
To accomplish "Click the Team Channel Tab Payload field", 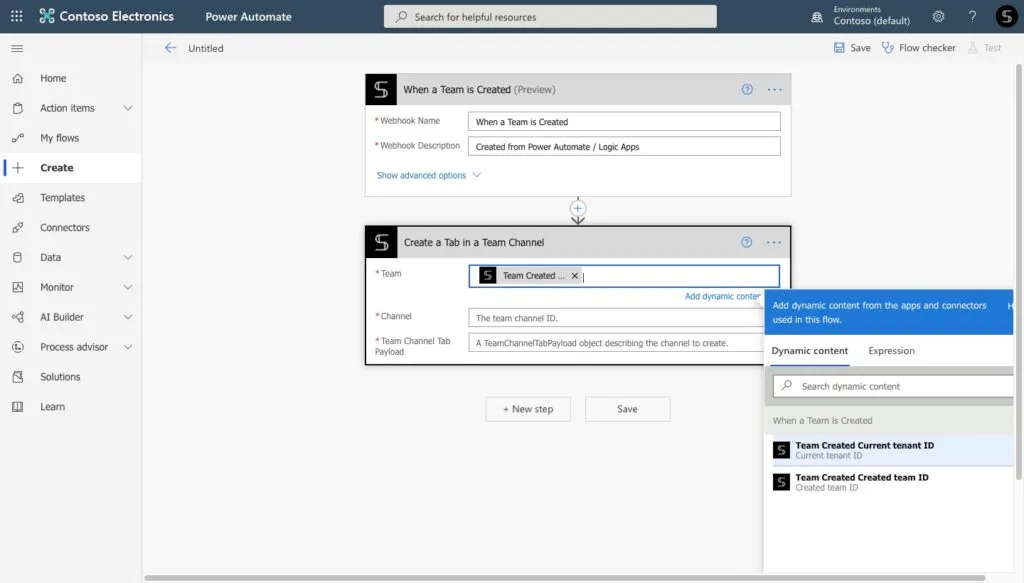I will [616, 343].
